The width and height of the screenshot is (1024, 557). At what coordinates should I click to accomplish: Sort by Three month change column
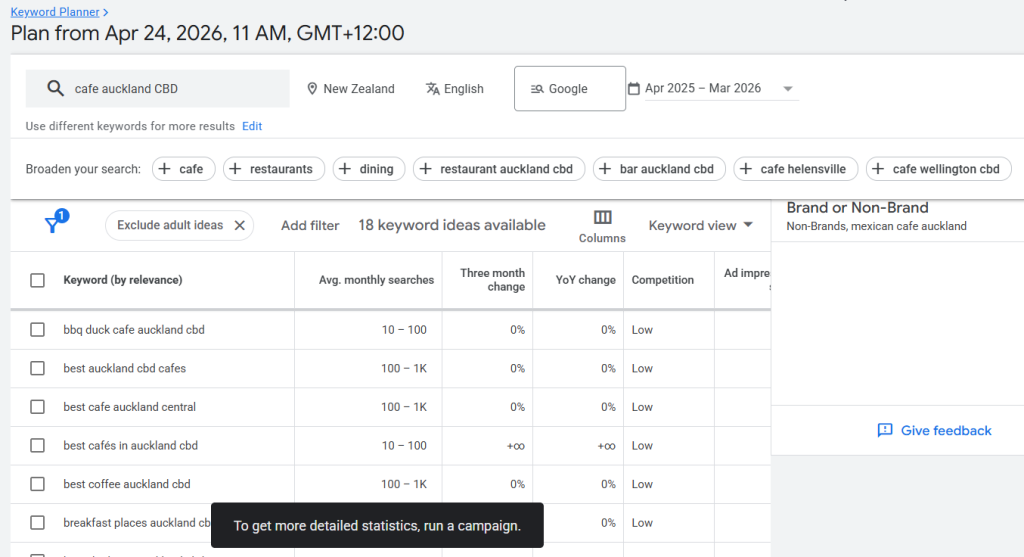coord(492,279)
